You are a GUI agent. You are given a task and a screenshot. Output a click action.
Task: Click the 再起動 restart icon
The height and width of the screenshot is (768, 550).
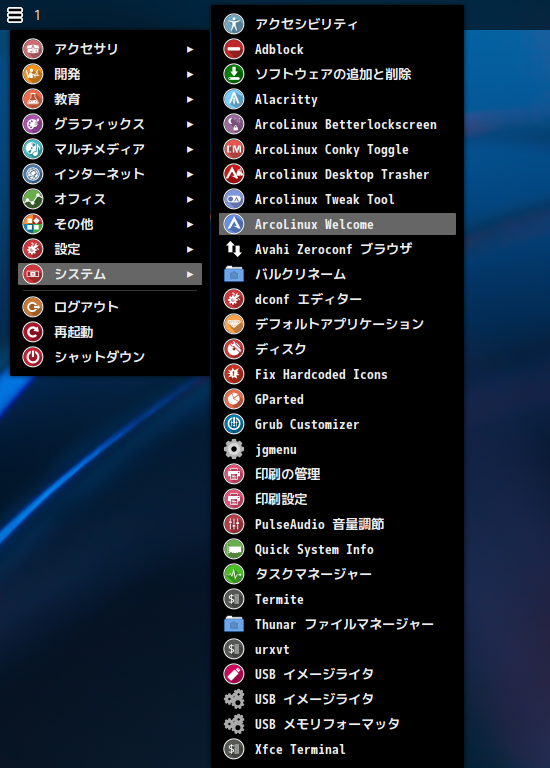33,332
